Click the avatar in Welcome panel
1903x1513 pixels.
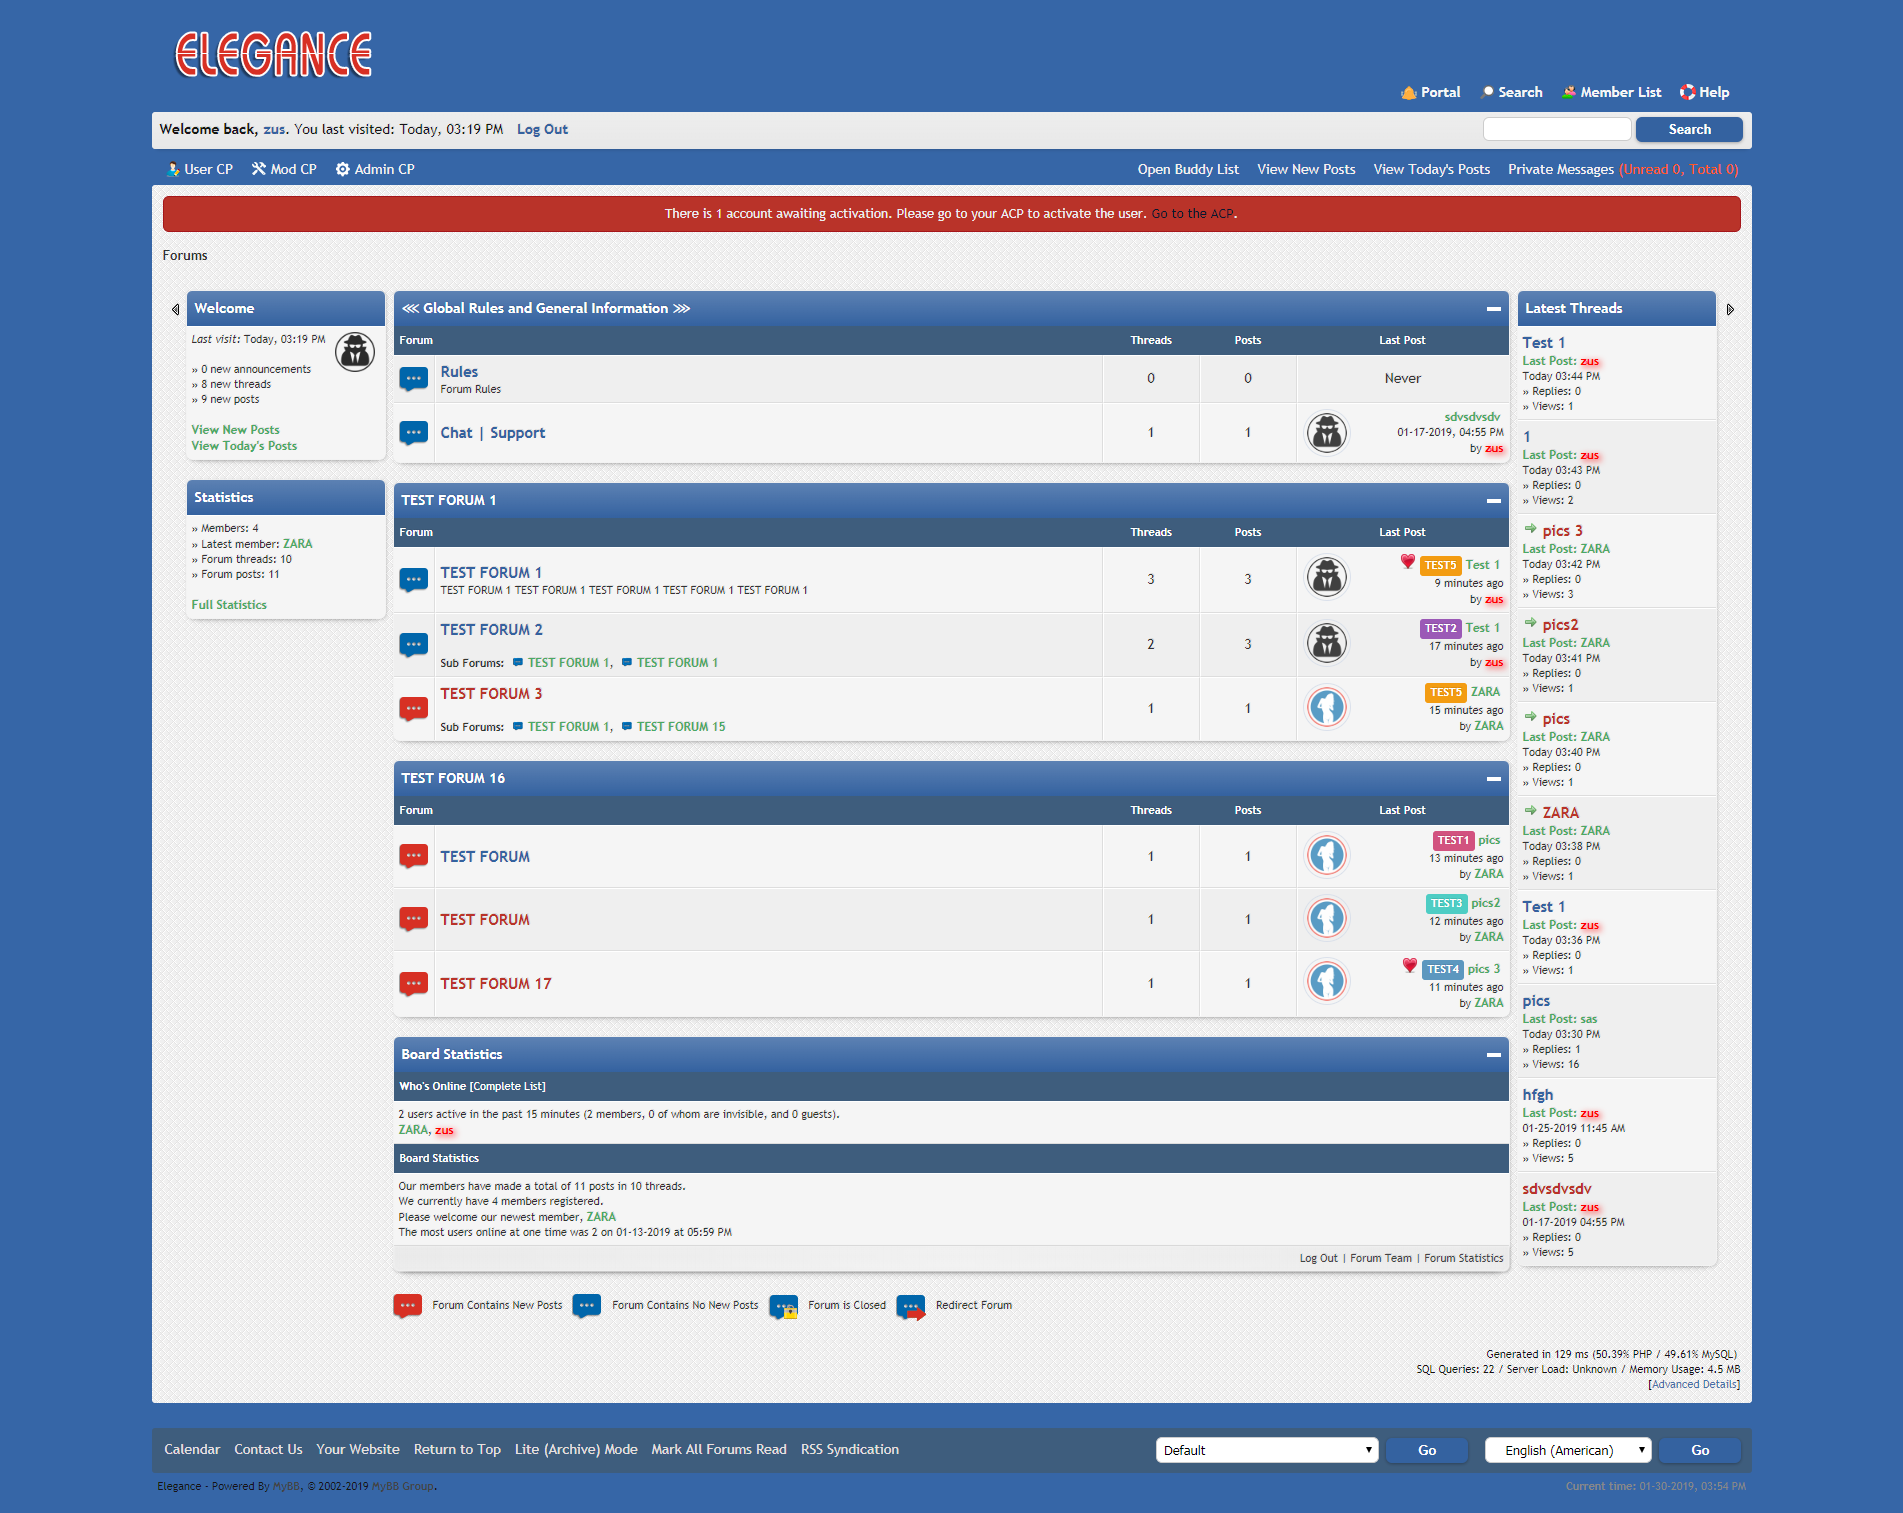(355, 351)
